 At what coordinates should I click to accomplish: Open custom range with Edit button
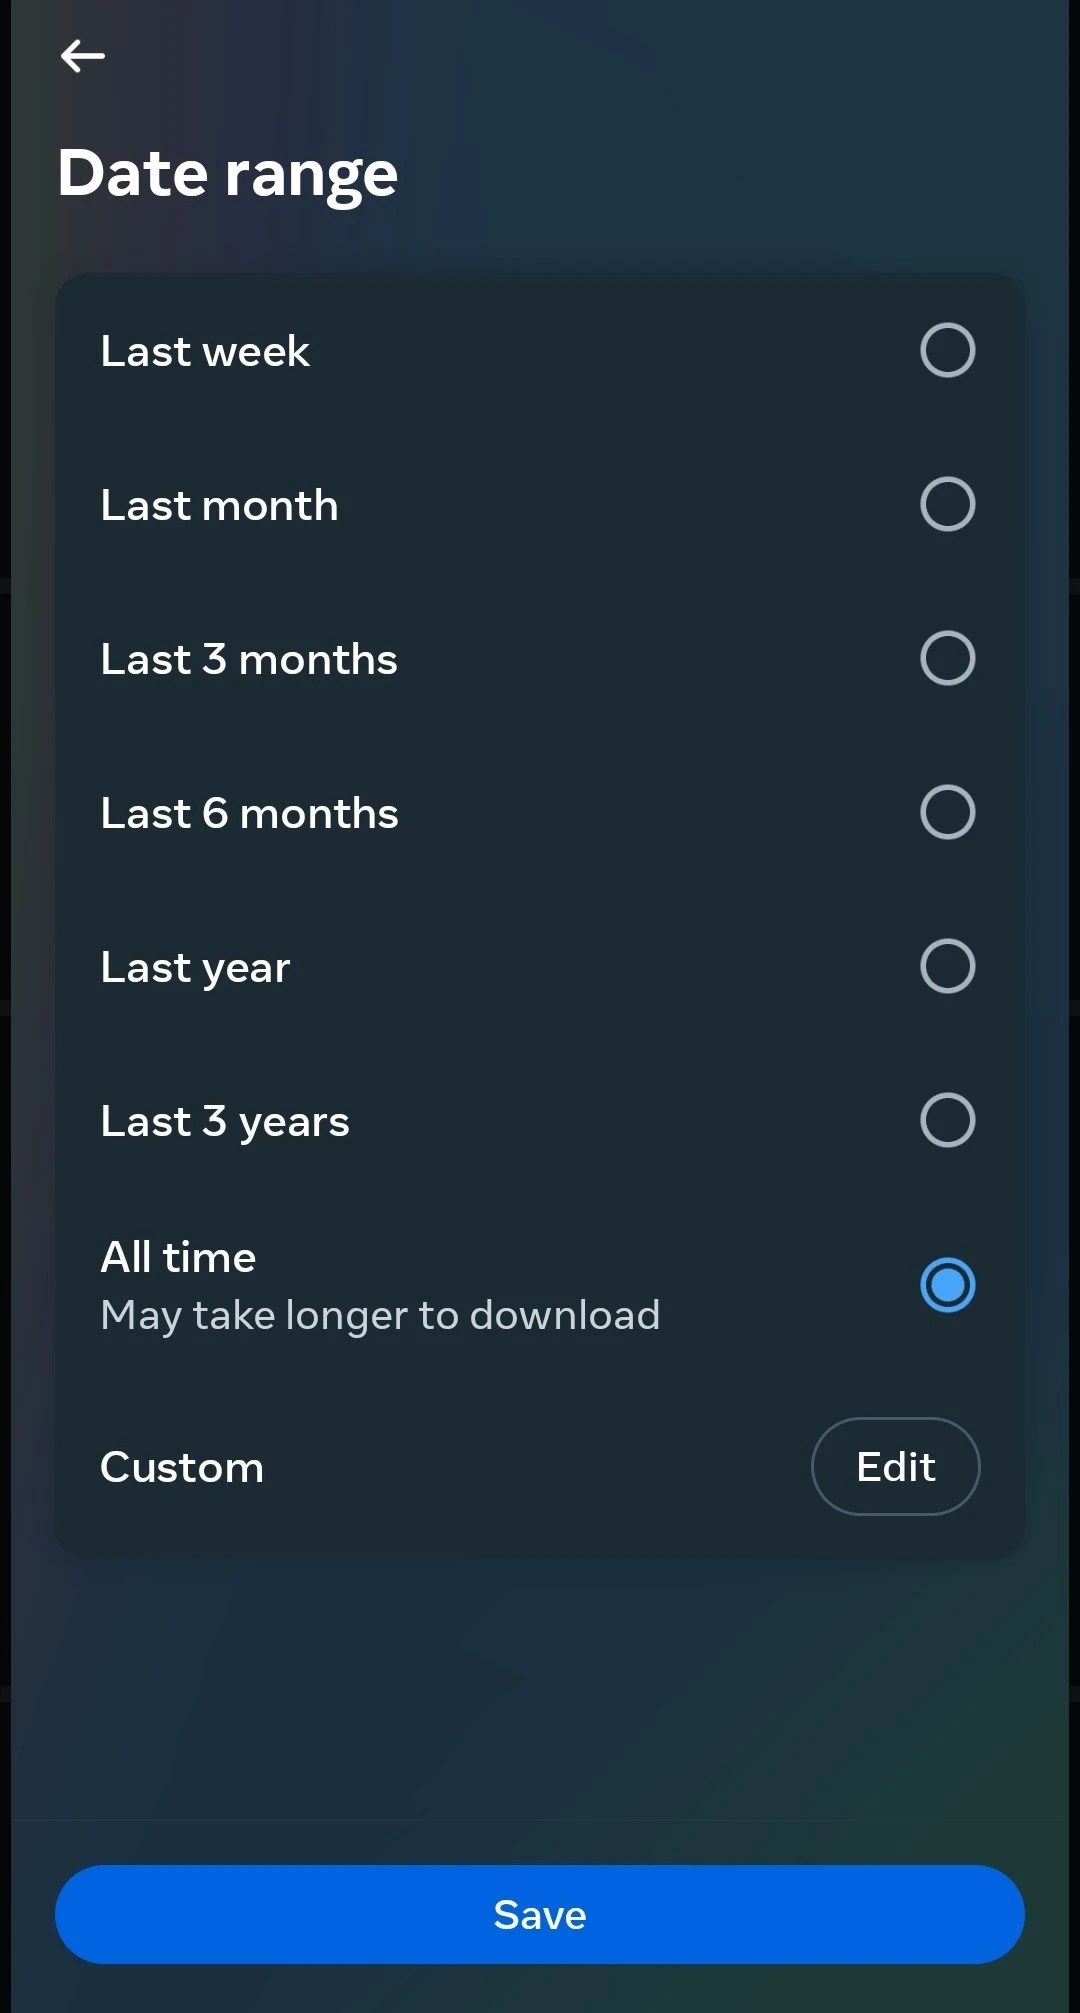click(895, 1467)
